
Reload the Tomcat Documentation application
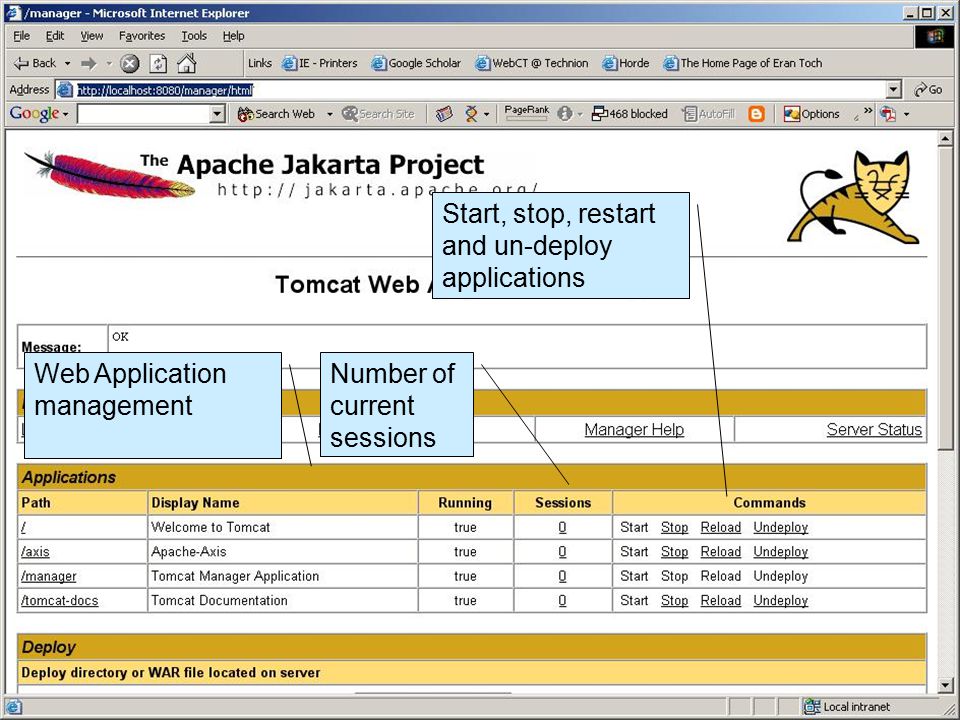pyautogui.click(x=721, y=601)
